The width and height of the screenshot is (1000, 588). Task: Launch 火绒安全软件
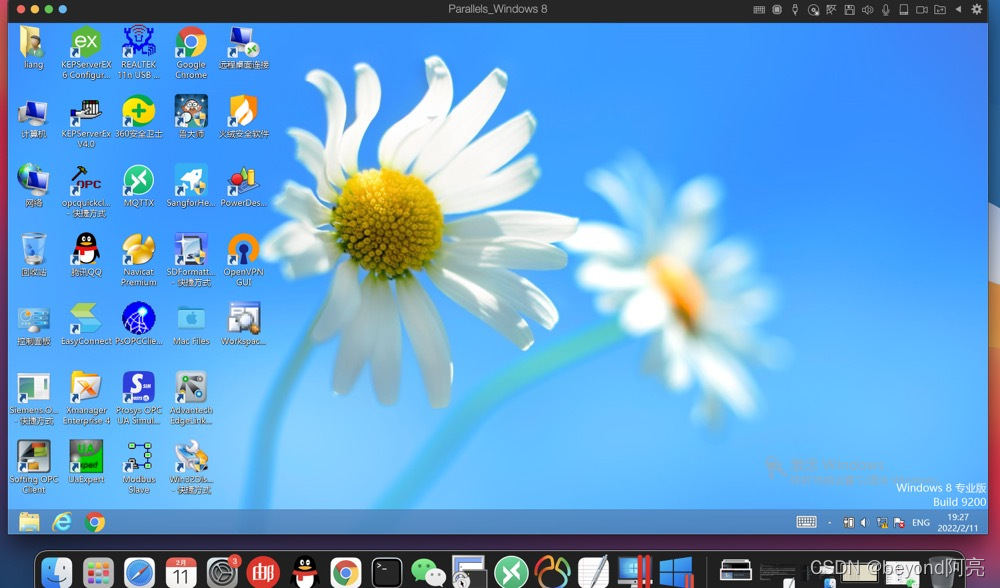[244, 117]
